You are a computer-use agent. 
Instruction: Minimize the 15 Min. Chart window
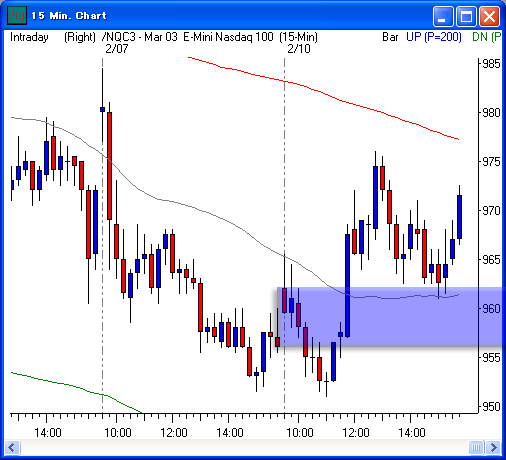click(443, 16)
